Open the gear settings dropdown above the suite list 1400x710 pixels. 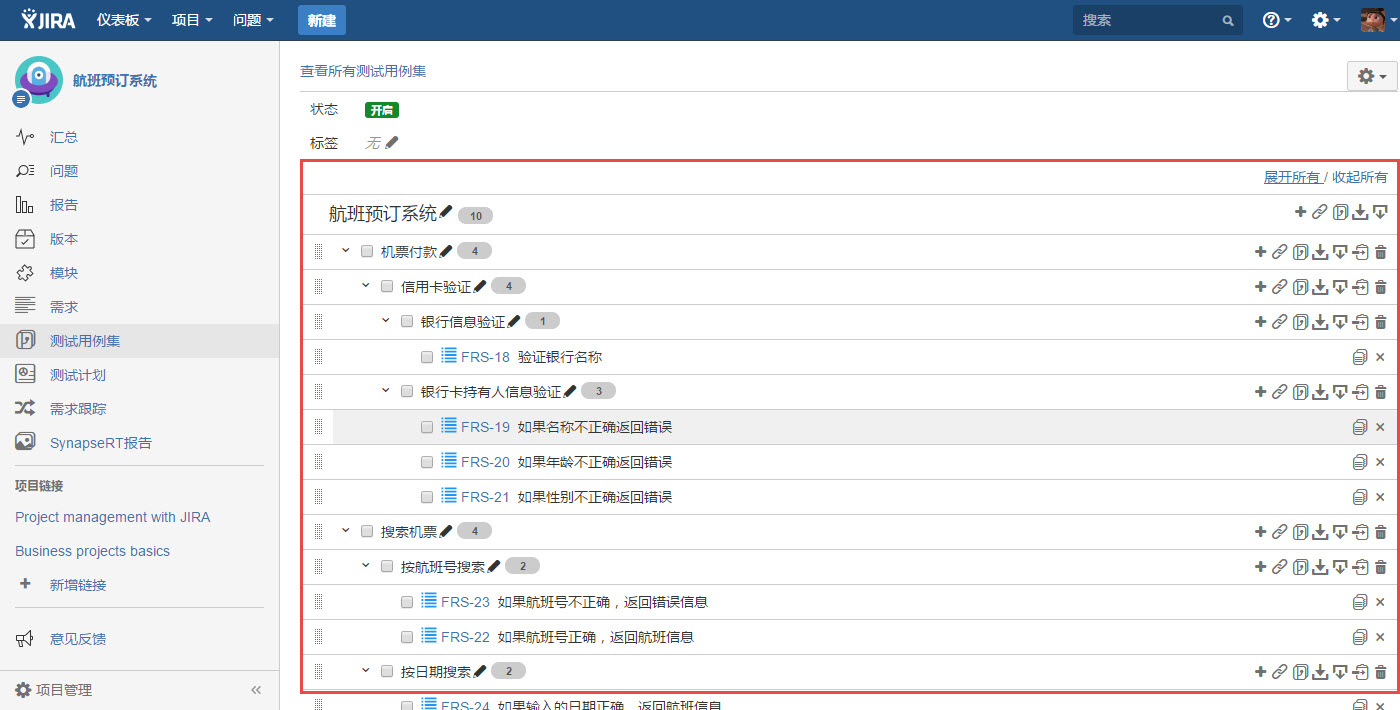1371,76
